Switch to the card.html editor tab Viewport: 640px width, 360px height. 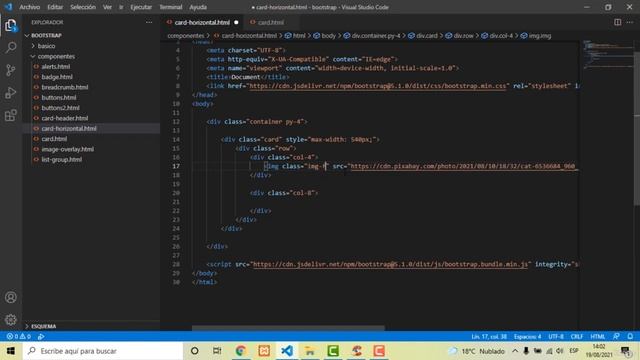(271, 22)
